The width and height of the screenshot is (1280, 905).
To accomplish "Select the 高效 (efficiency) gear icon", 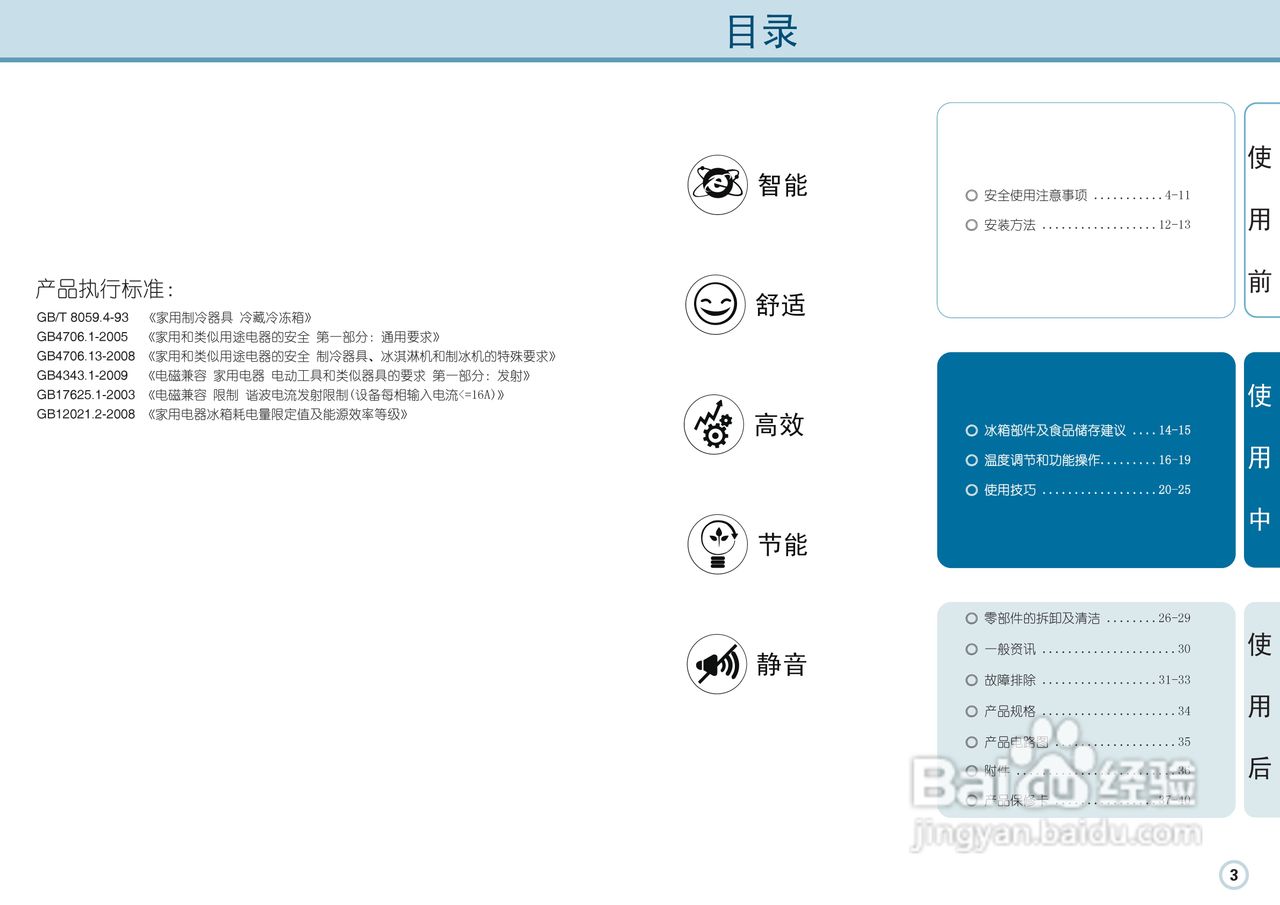I will pos(715,425).
